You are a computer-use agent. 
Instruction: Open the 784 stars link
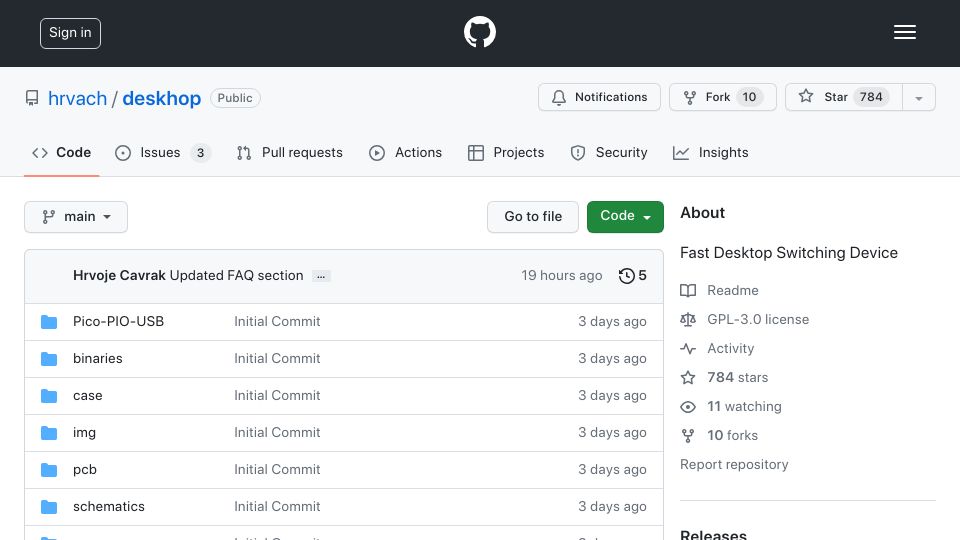tap(737, 378)
